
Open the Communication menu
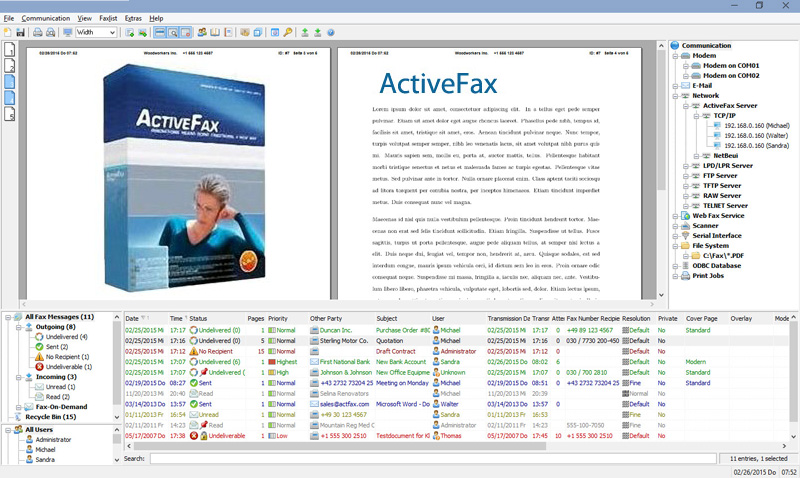45,18
